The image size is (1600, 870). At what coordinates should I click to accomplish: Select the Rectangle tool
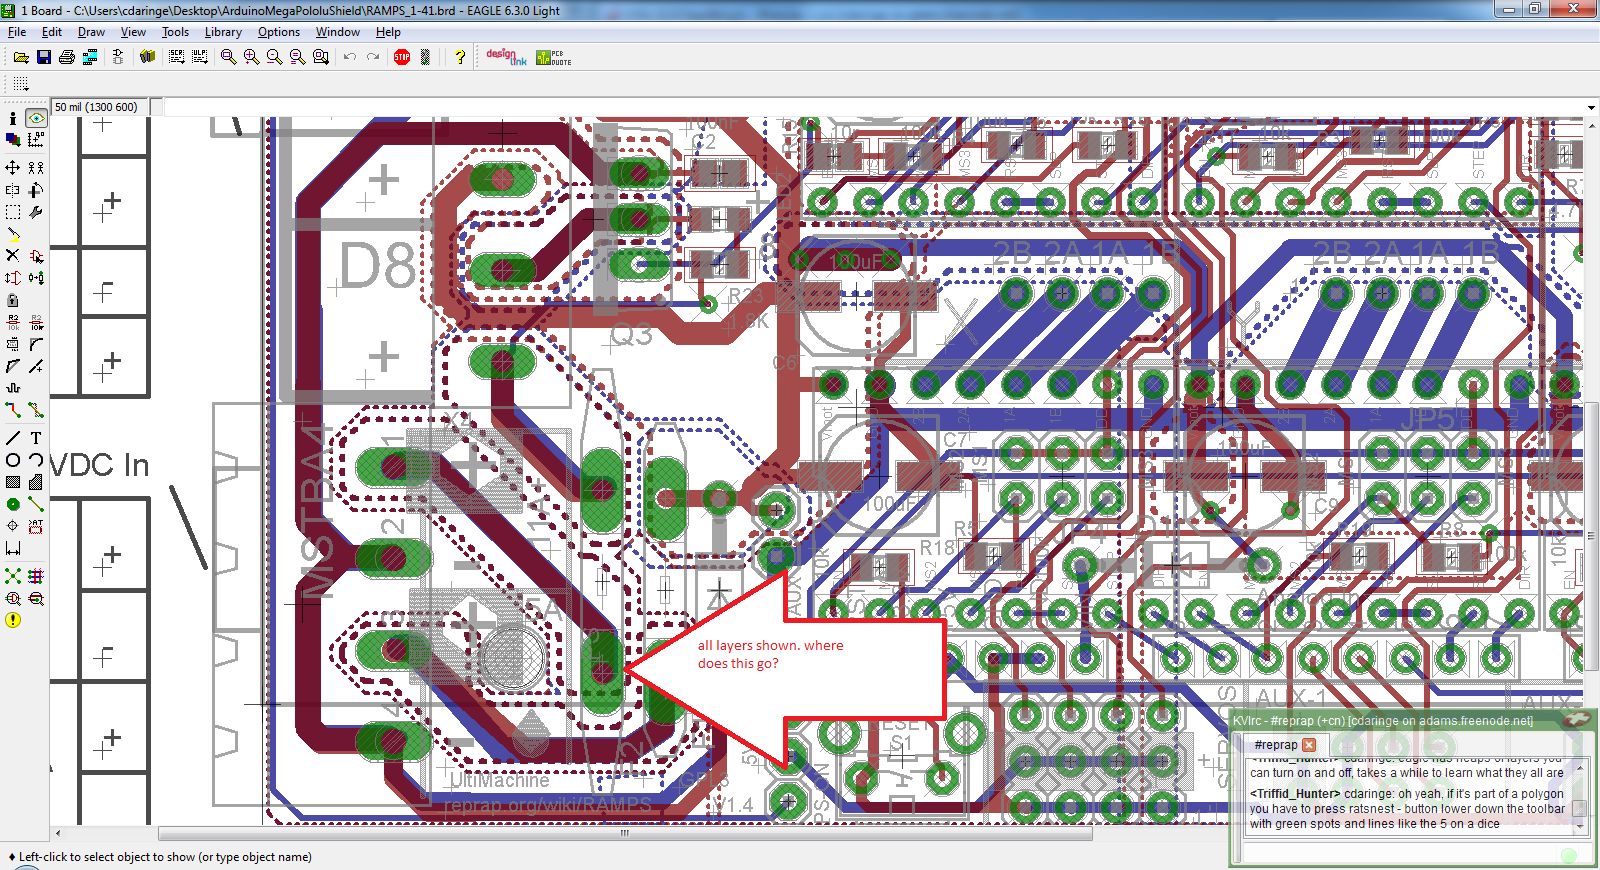[x=13, y=482]
